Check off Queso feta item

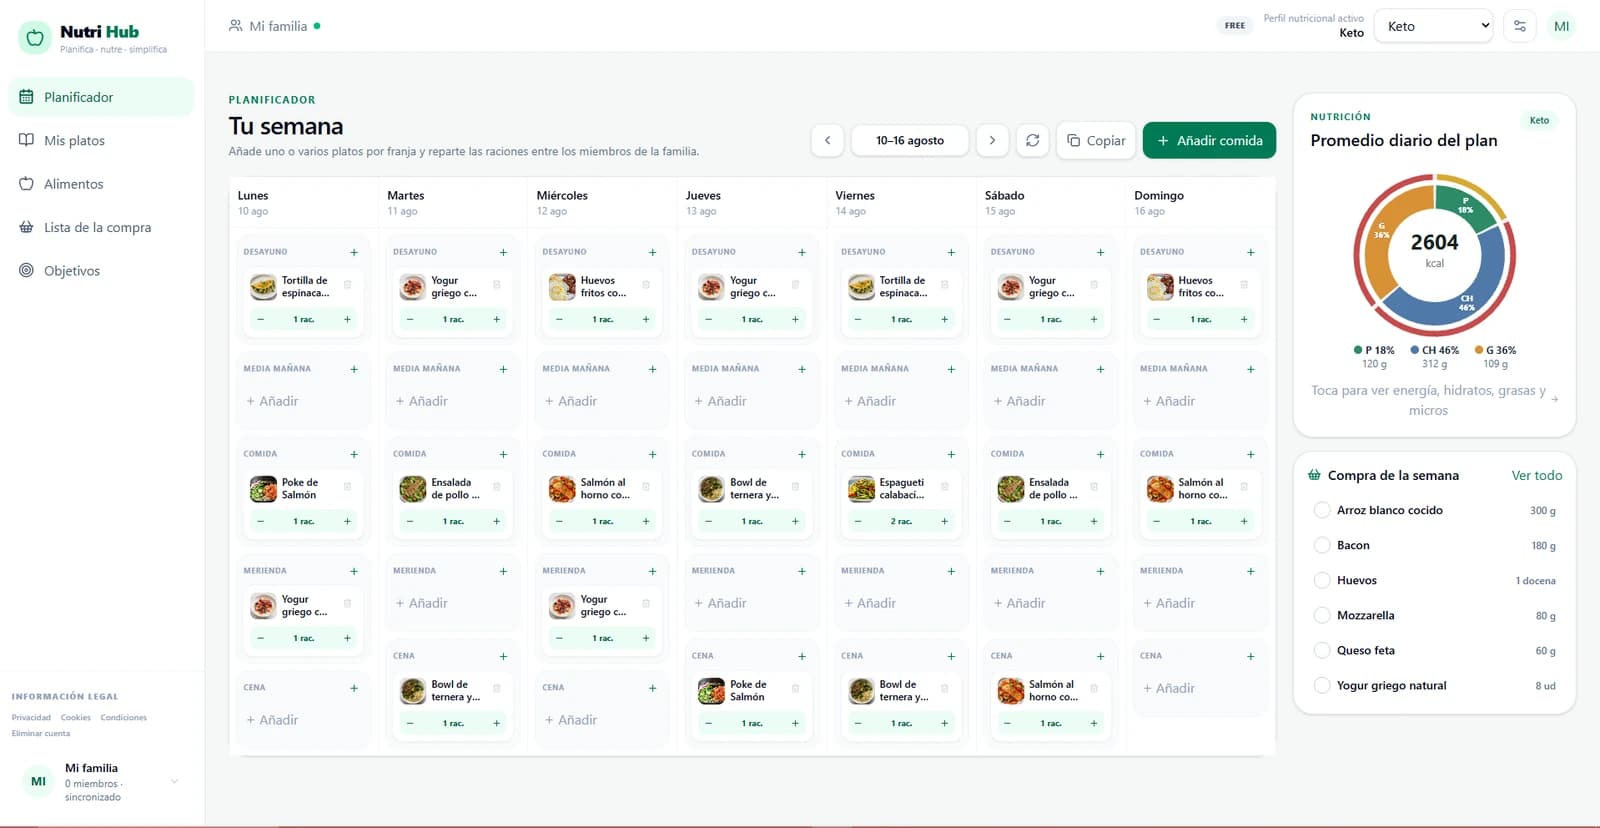1322,650
